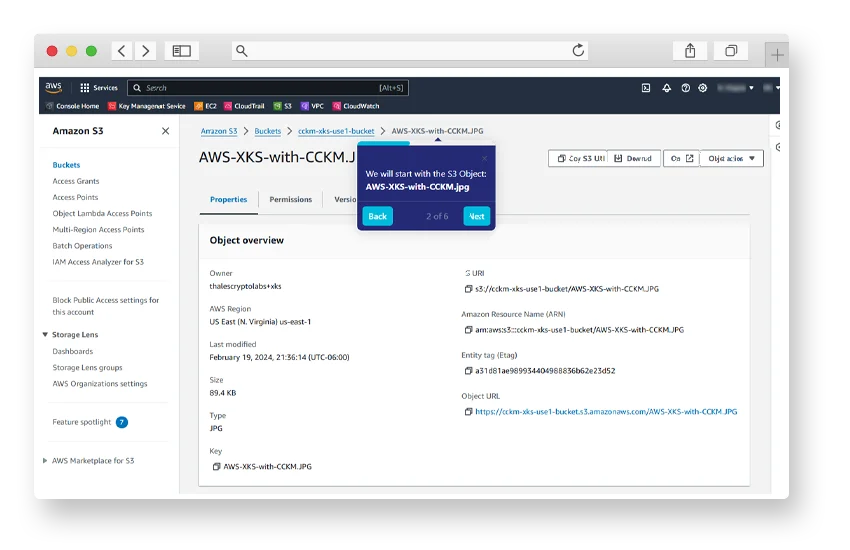This screenshot has height=550, width=850.
Task: Select the owner name thalescryptolabs+xks
Action: pos(246,286)
